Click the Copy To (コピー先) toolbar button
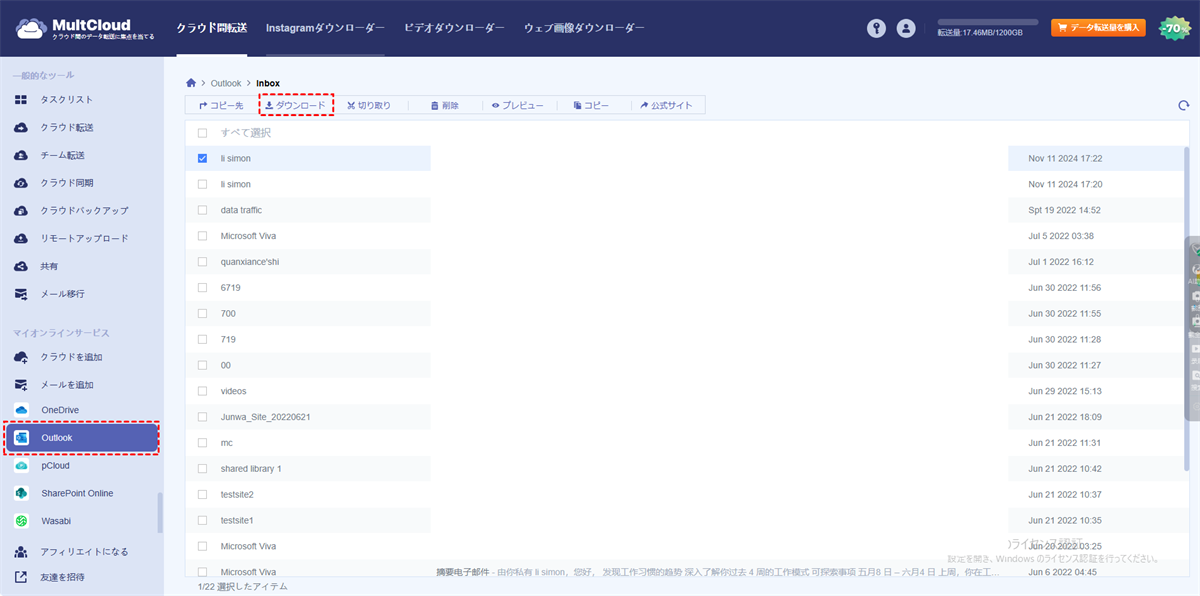1200x596 pixels. (x=220, y=105)
